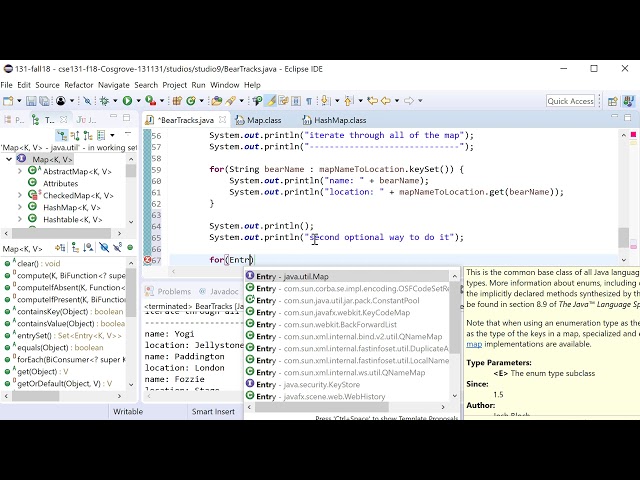This screenshot has height=480, width=640.
Task: Click the Problems view tab icon
Action: [x=150, y=292]
